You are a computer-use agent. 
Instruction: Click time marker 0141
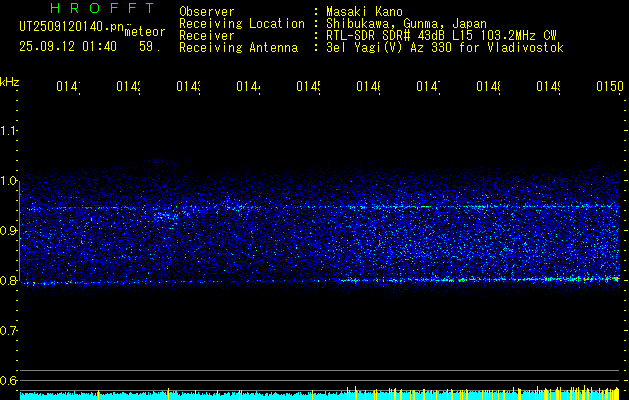pyautogui.click(x=68, y=86)
